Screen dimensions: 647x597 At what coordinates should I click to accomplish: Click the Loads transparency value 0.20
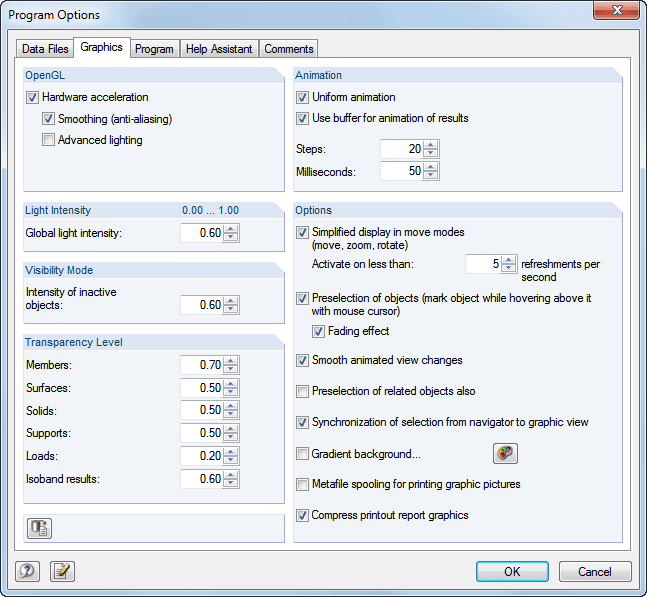[202, 456]
